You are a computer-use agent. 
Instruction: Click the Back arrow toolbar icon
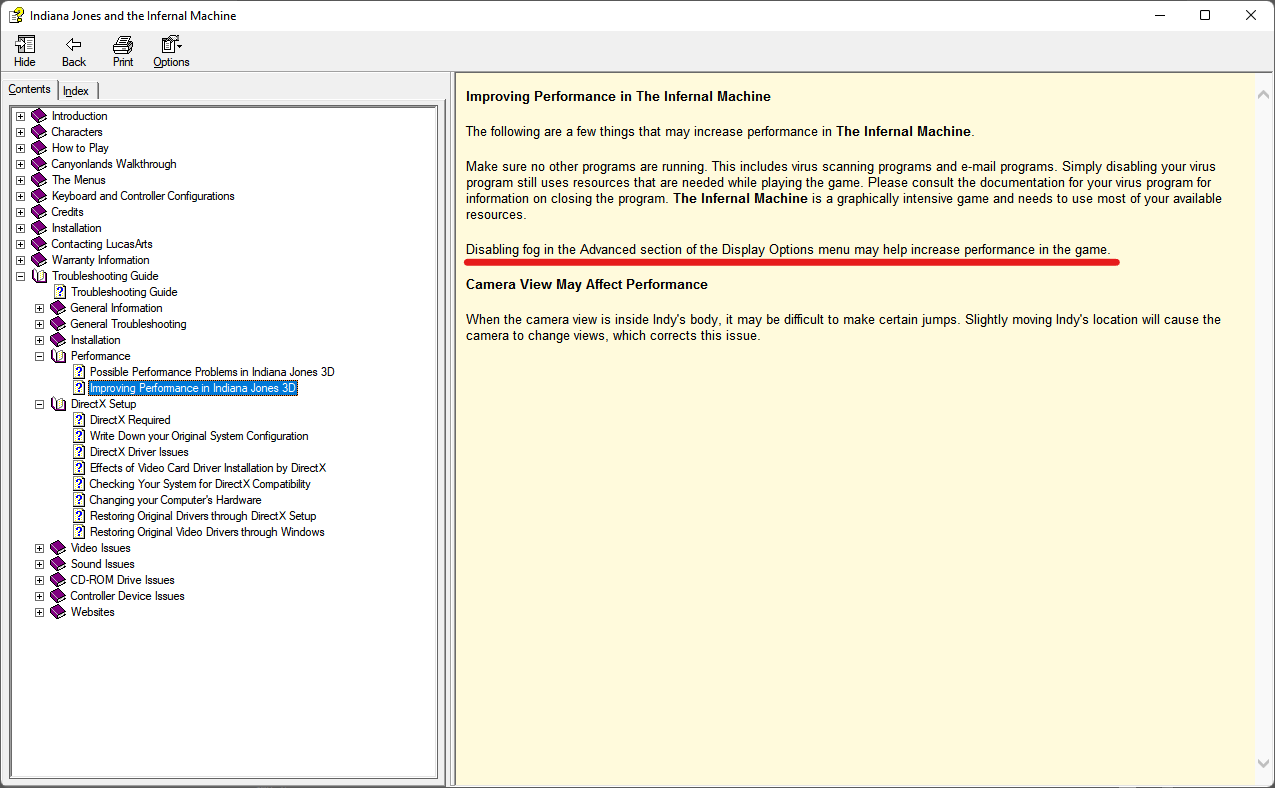(x=74, y=44)
